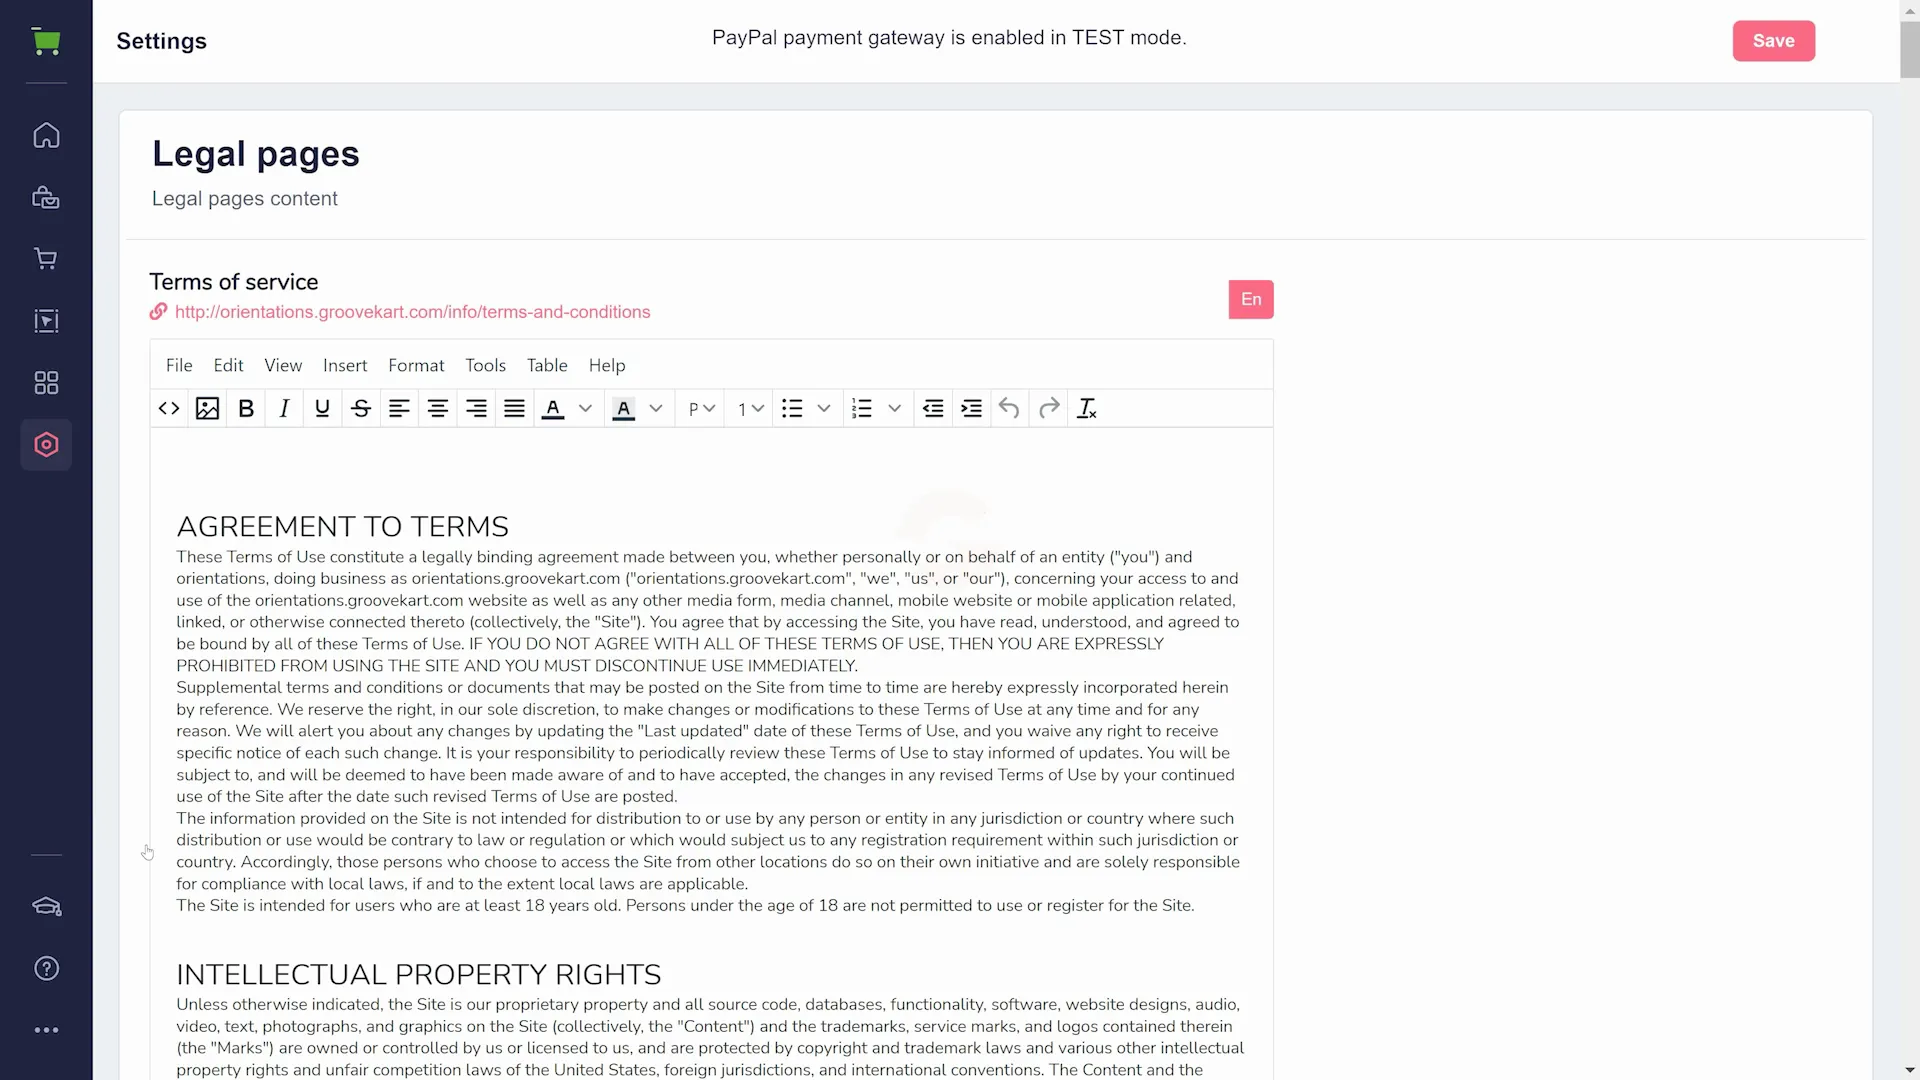Click the AGREEMENT TO TERMS heading
This screenshot has height=1080, width=1920.
pyautogui.click(x=342, y=527)
